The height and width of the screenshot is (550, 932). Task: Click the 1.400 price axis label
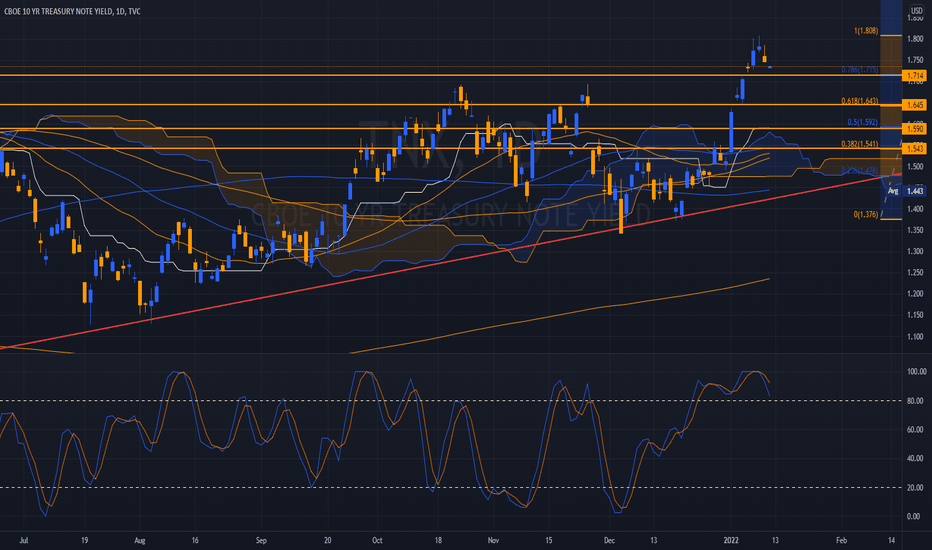pyautogui.click(x=915, y=209)
